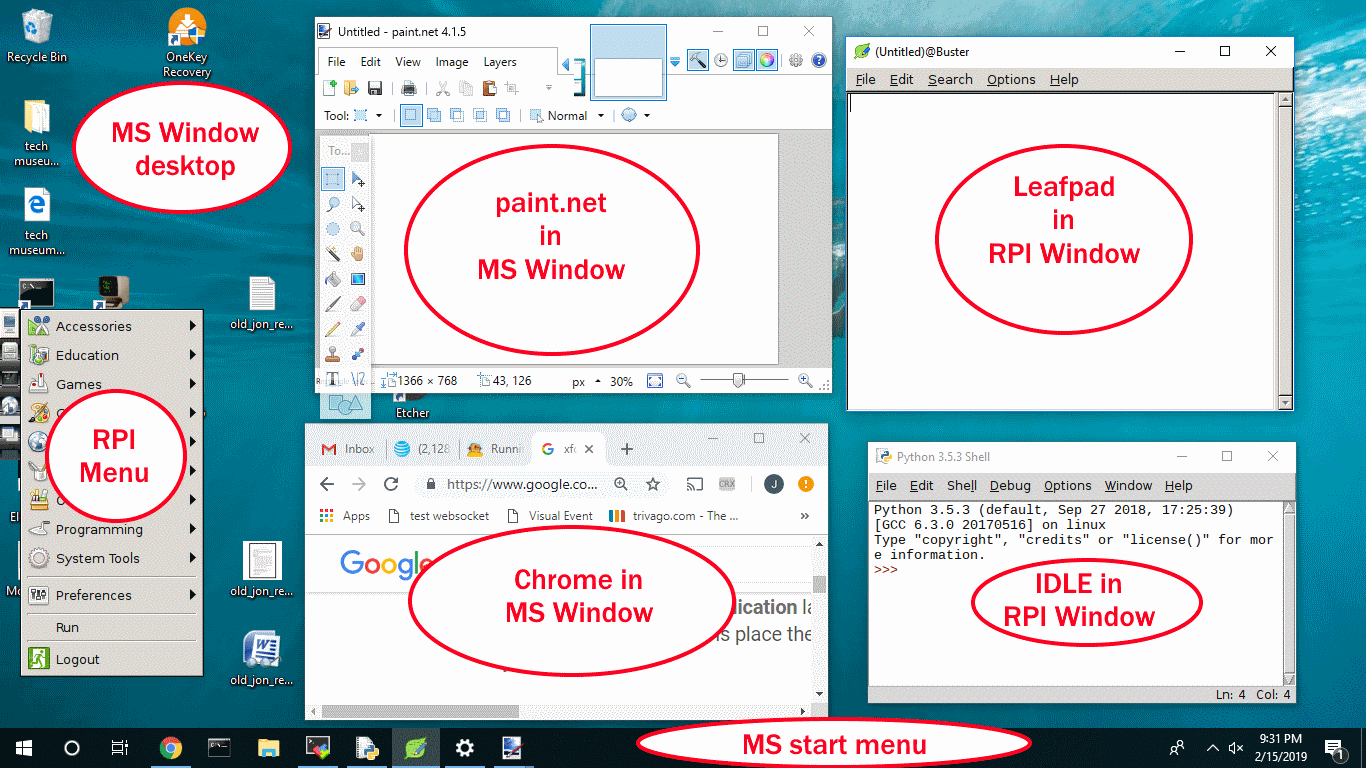The image size is (1366, 768).
Task: Select the Text tool
Action: pos(333,378)
